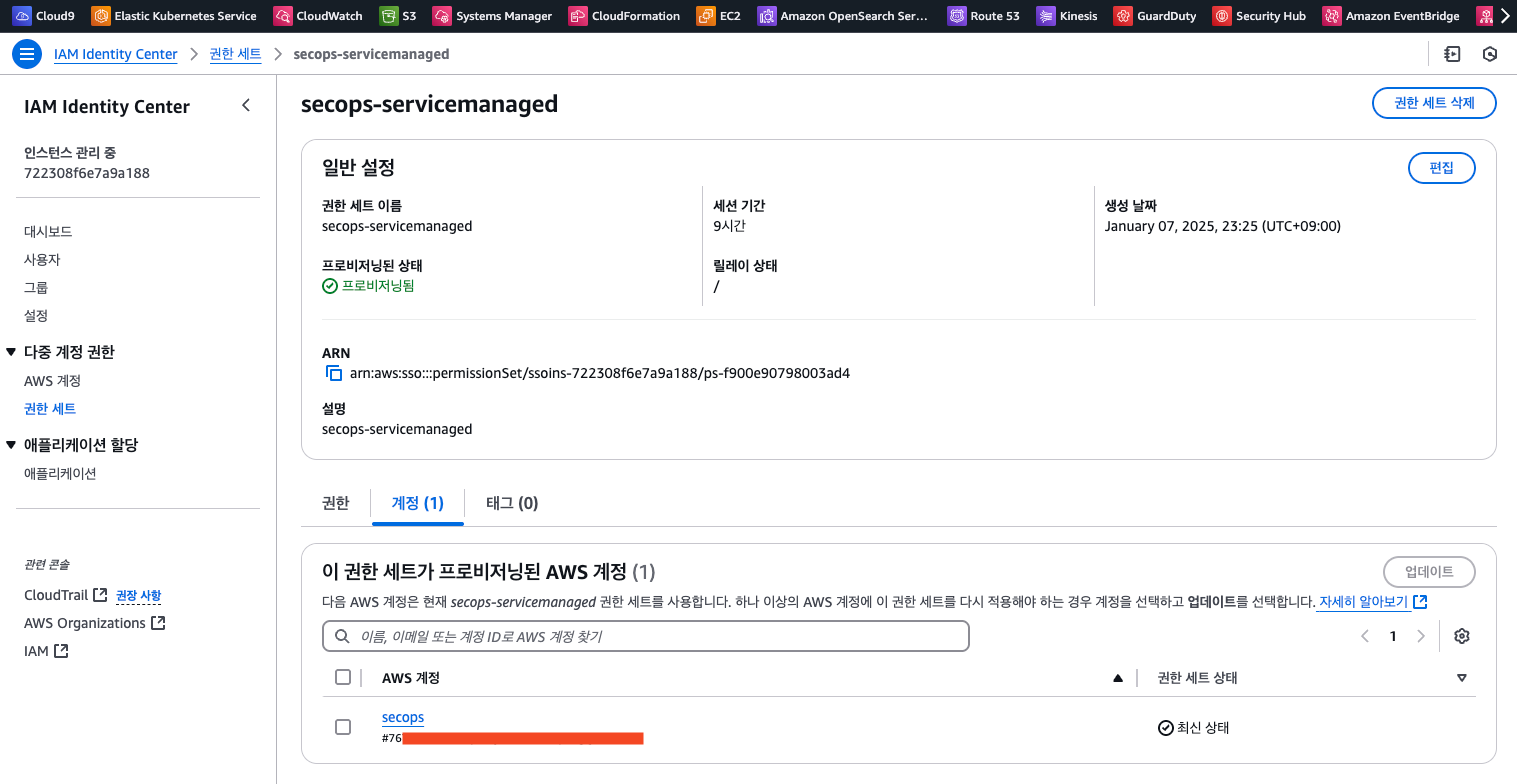Copy the permission set ARN
The width and height of the screenshot is (1517, 784).
click(334, 373)
